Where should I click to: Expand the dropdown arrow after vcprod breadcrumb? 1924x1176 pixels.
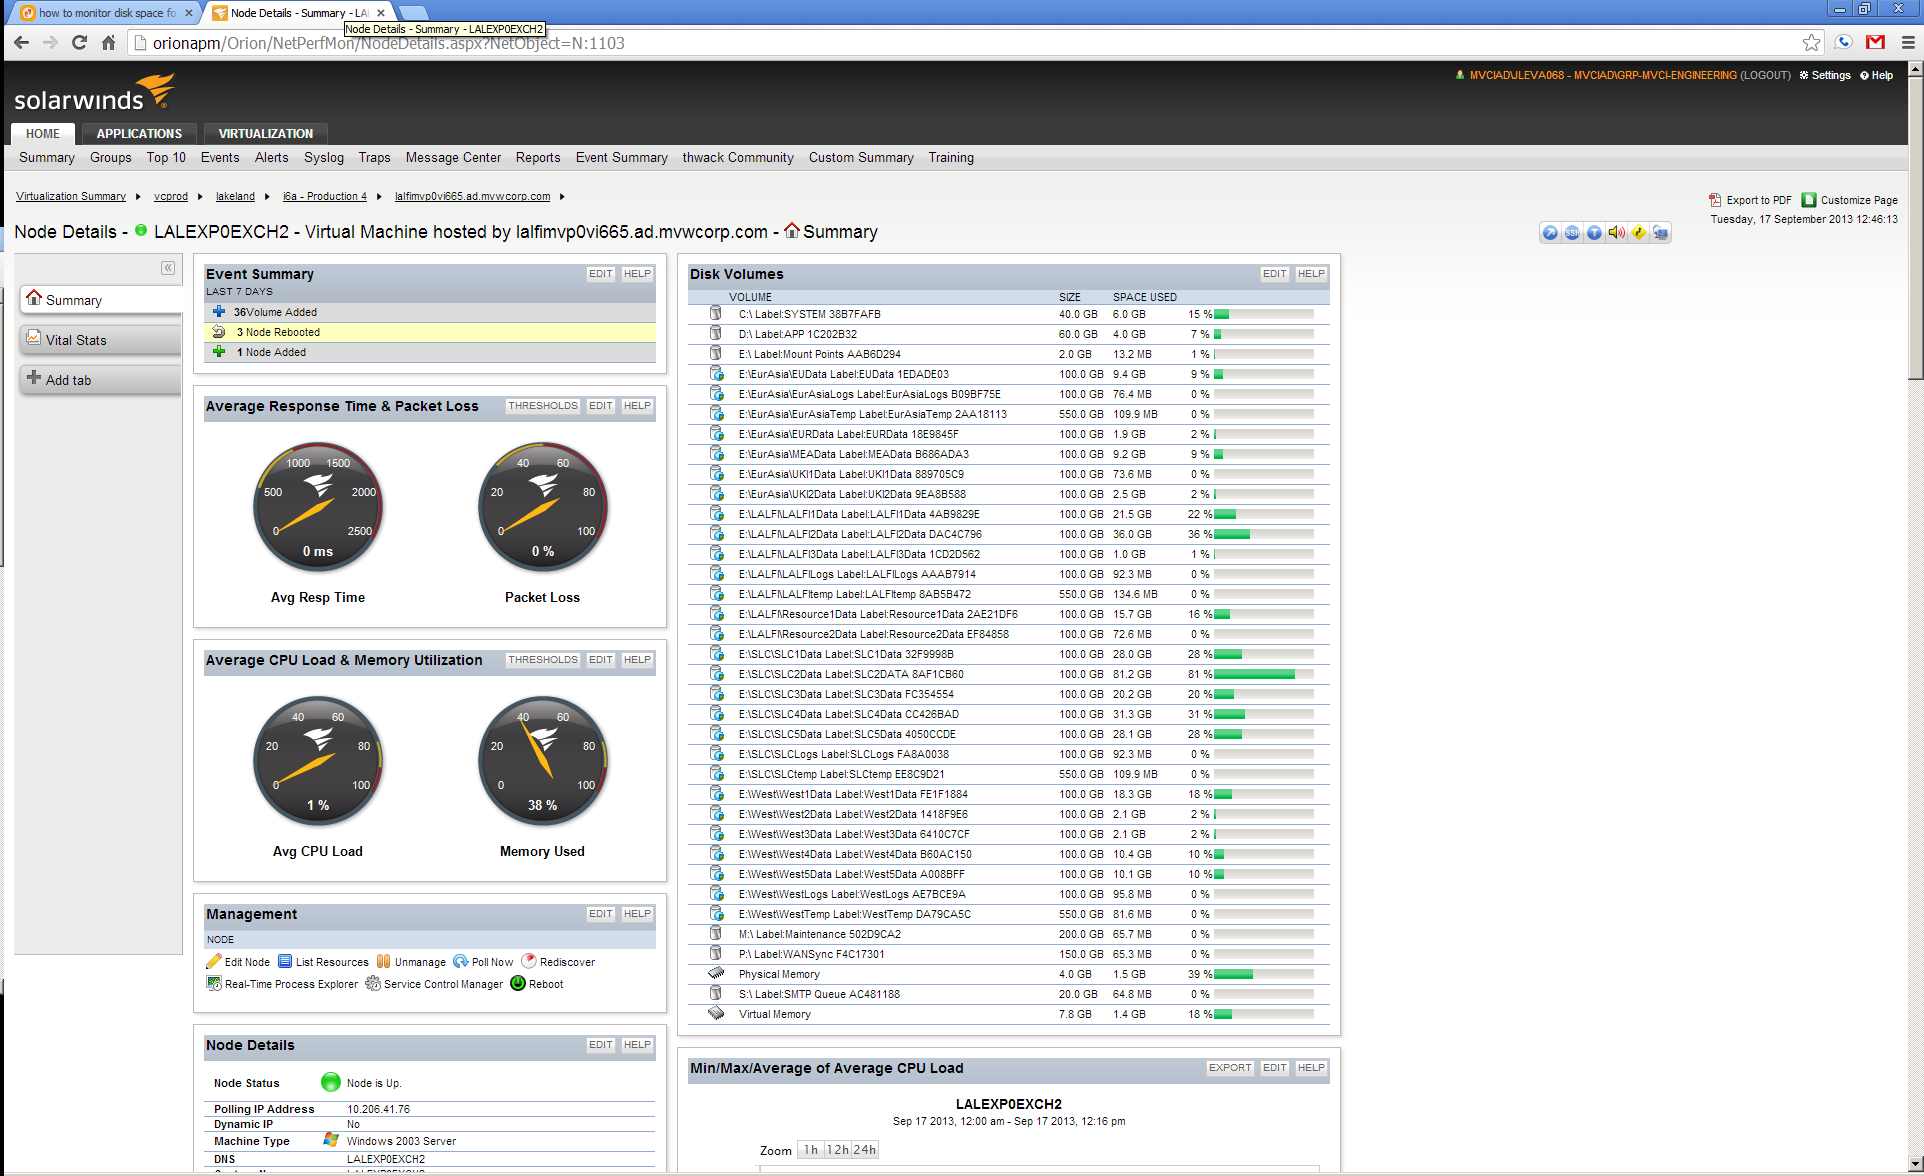200,197
